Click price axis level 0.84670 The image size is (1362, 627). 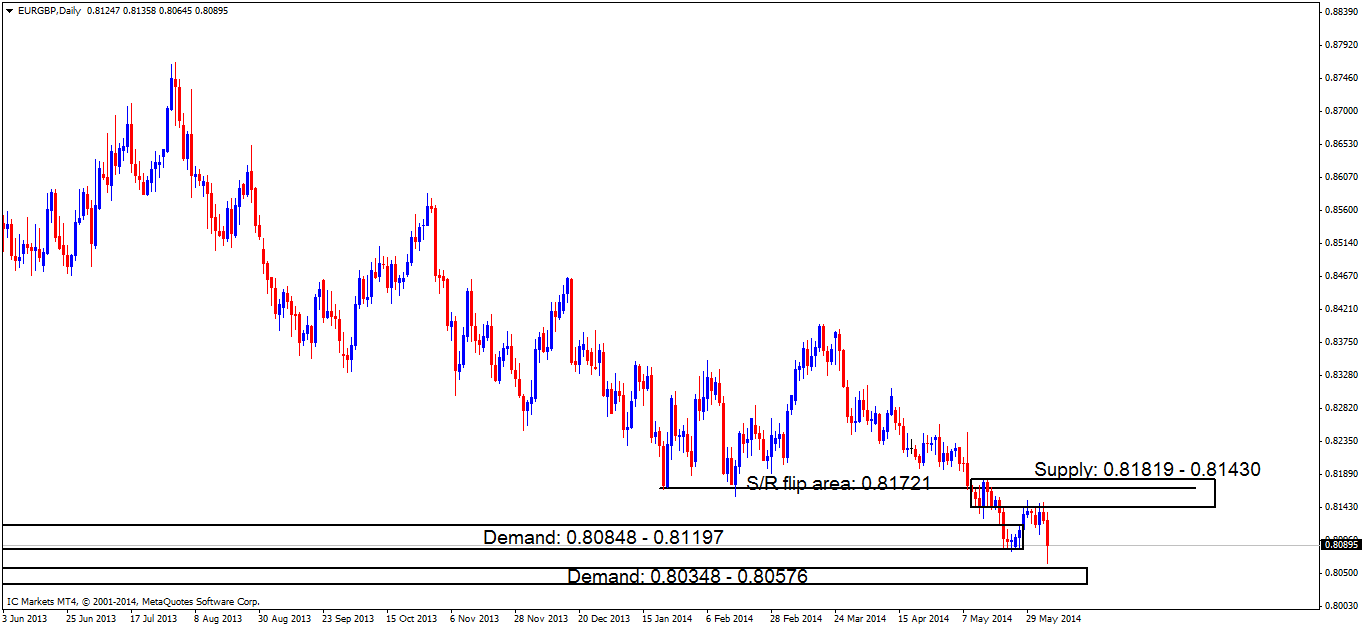1340,275
